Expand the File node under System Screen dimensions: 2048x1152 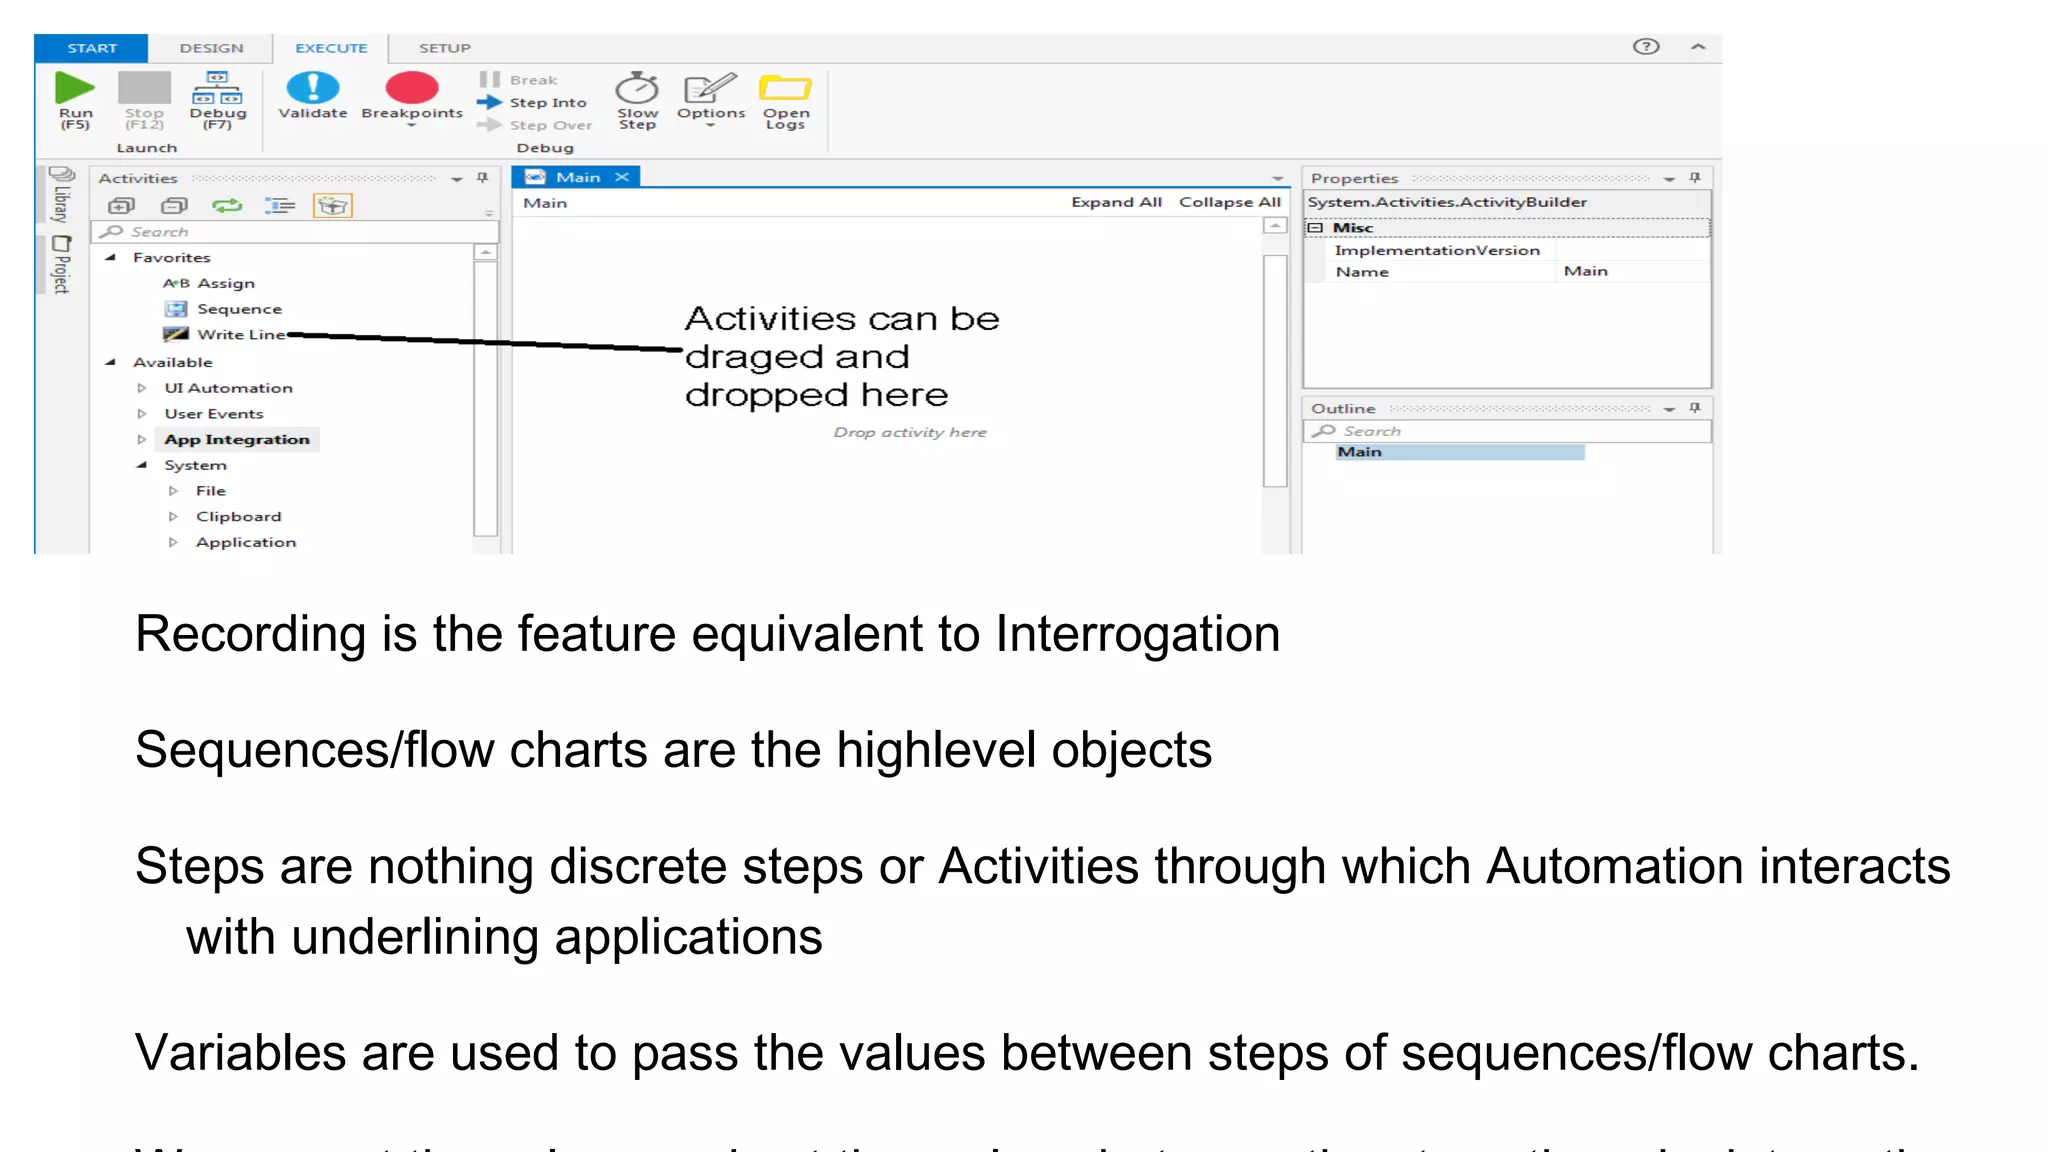click(173, 491)
